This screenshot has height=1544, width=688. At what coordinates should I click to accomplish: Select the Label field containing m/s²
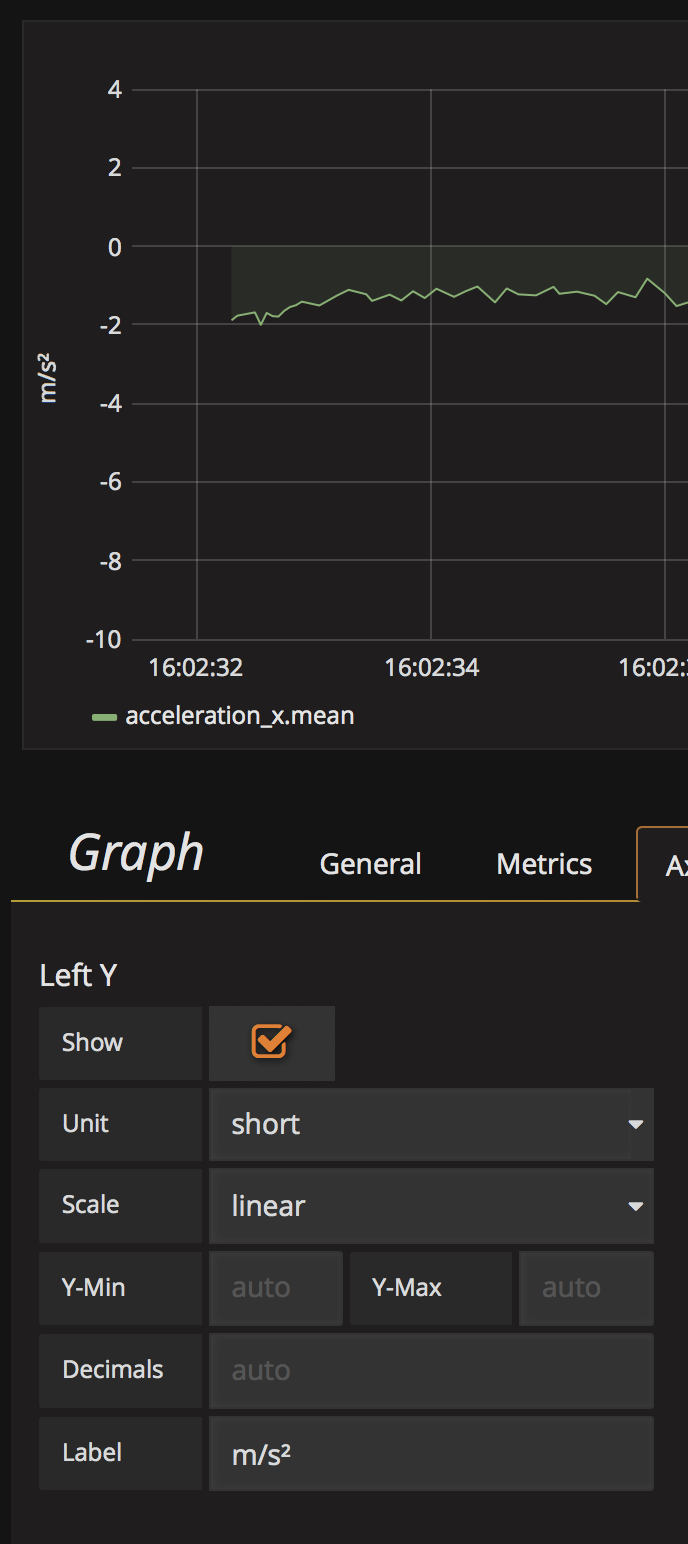tap(430, 1452)
